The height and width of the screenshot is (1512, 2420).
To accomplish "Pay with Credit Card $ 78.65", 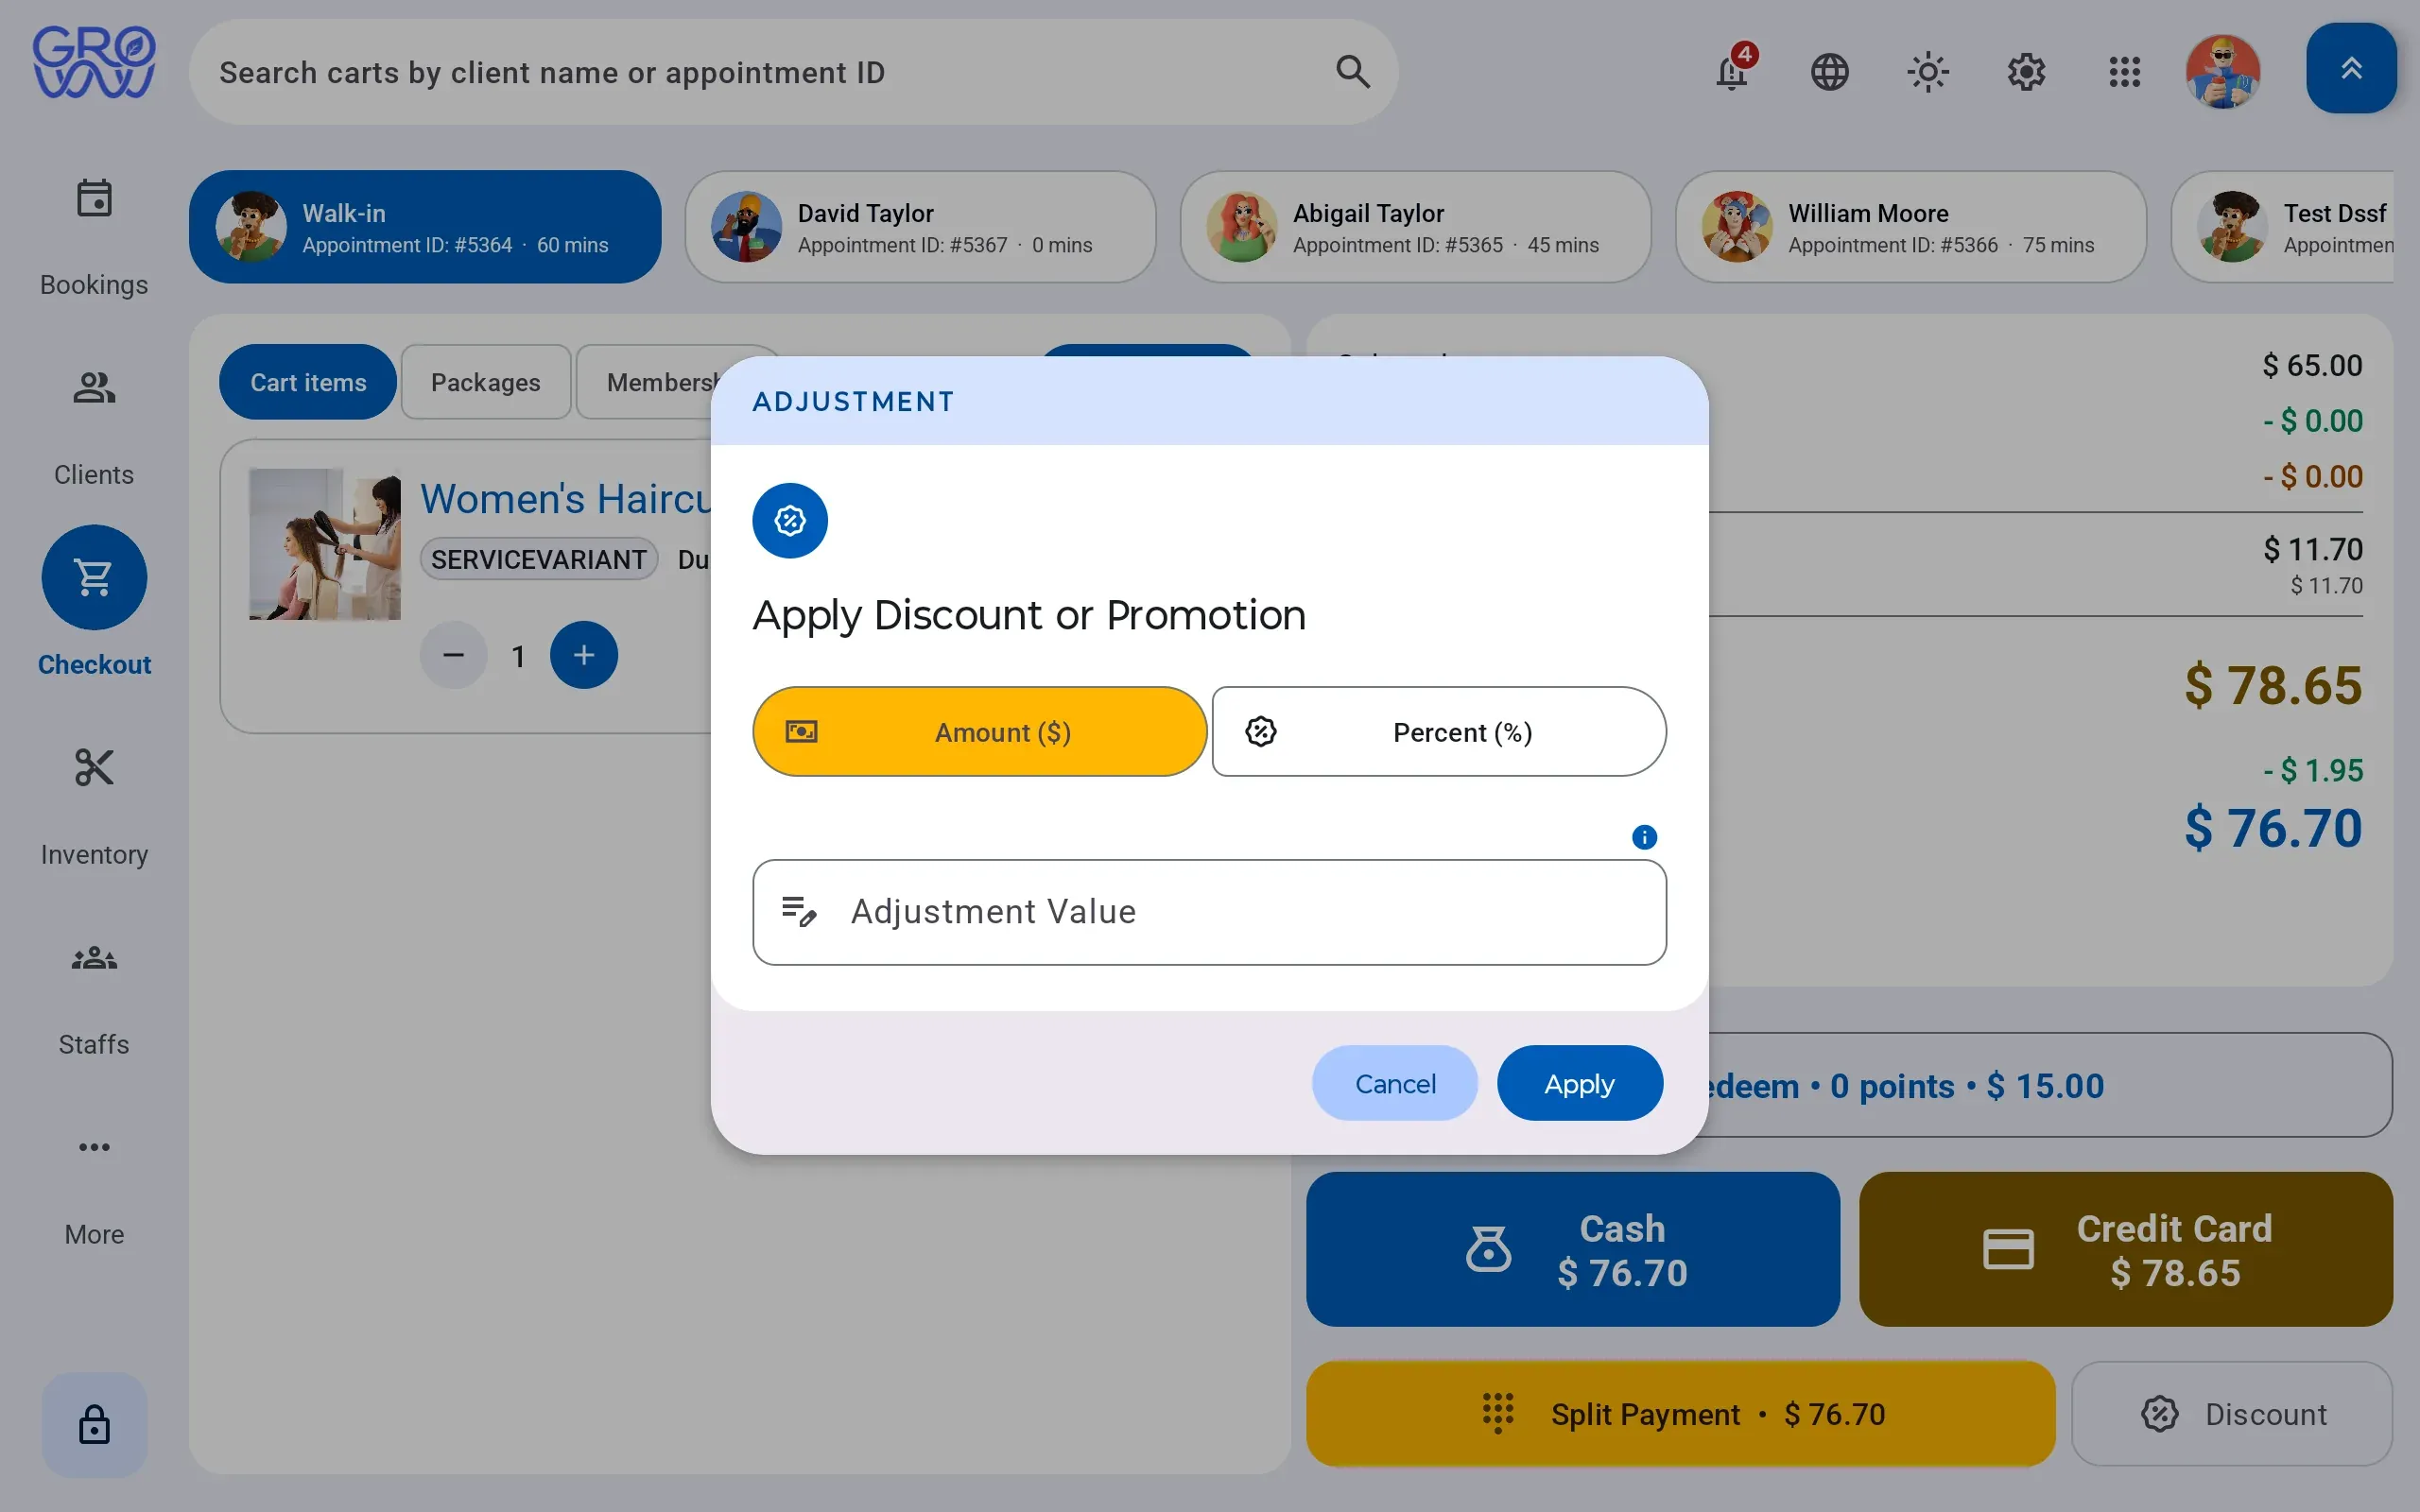I will point(2125,1249).
